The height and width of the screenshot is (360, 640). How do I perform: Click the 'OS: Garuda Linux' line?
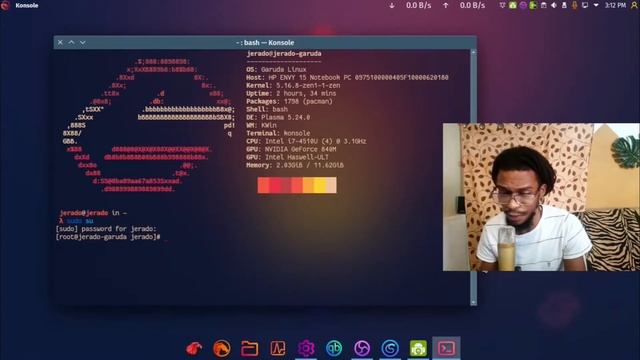[x=276, y=69]
